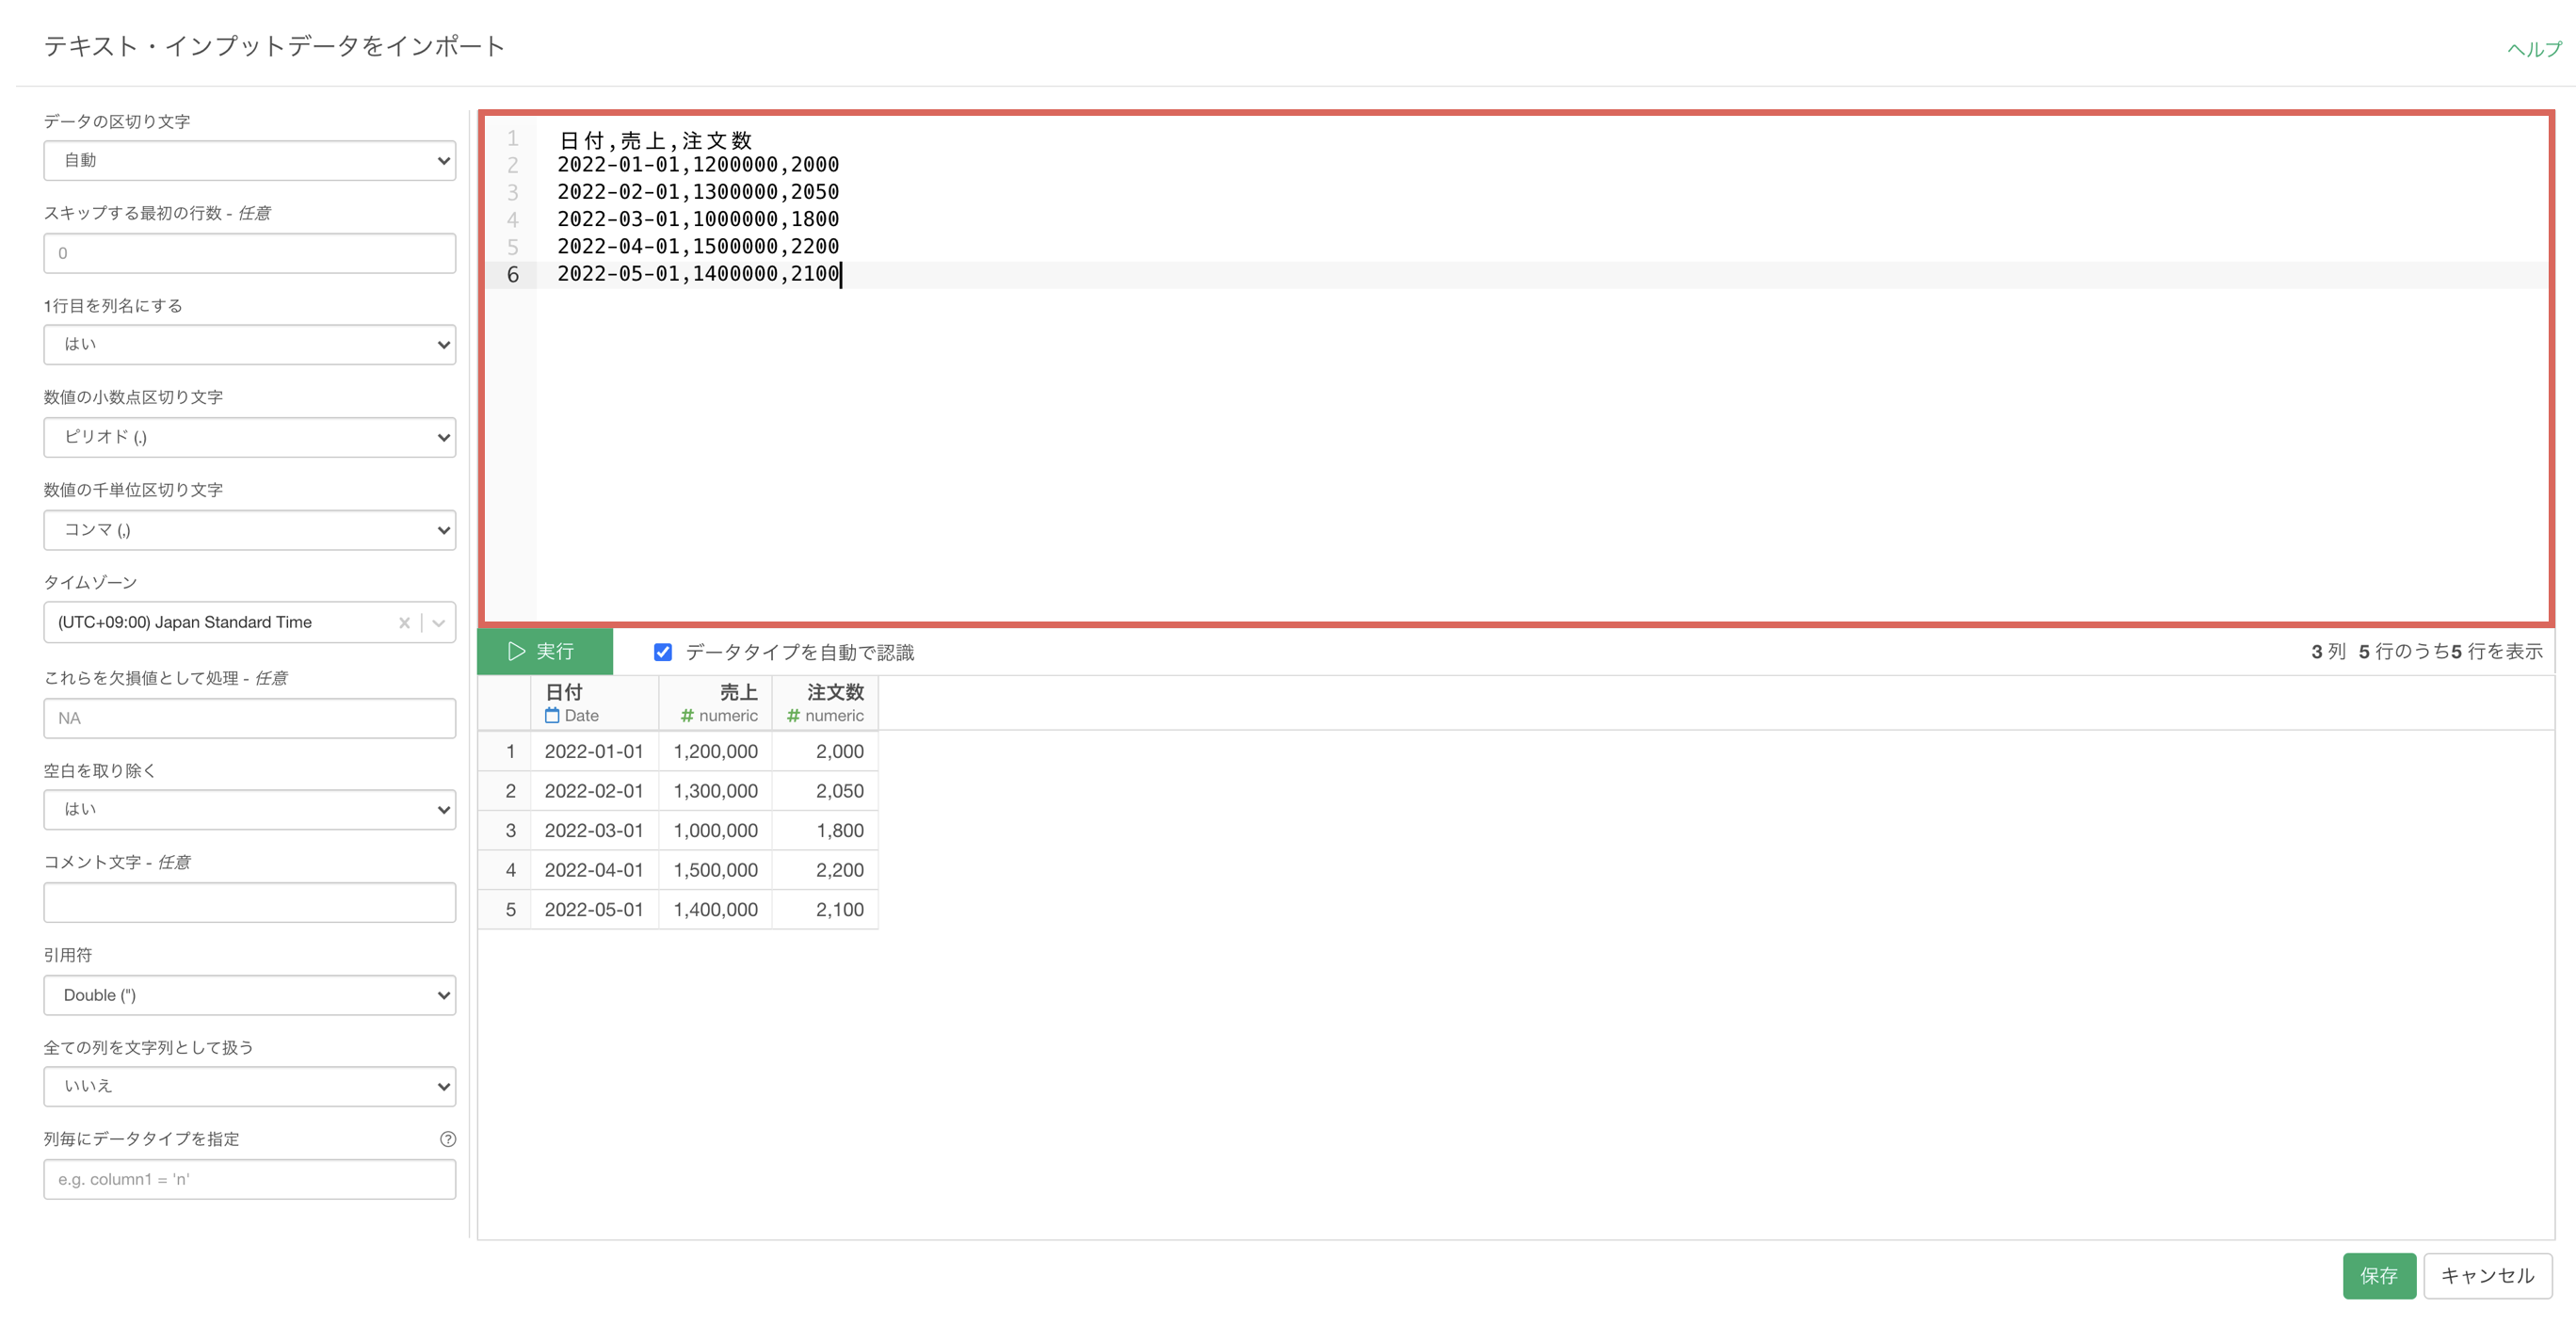Click editor line 2022-03-01,1000000,1800
This screenshot has height=1324, width=2576.
(698, 219)
